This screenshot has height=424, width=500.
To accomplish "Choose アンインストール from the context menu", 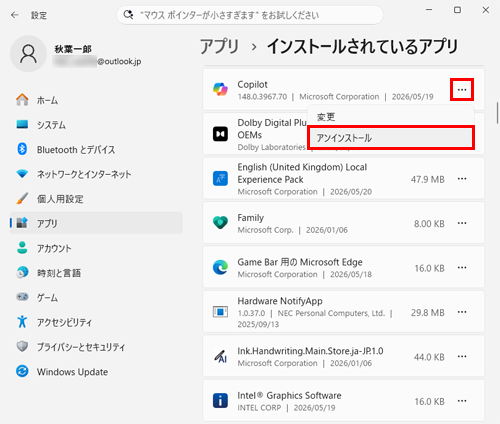I will pos(391,138).
